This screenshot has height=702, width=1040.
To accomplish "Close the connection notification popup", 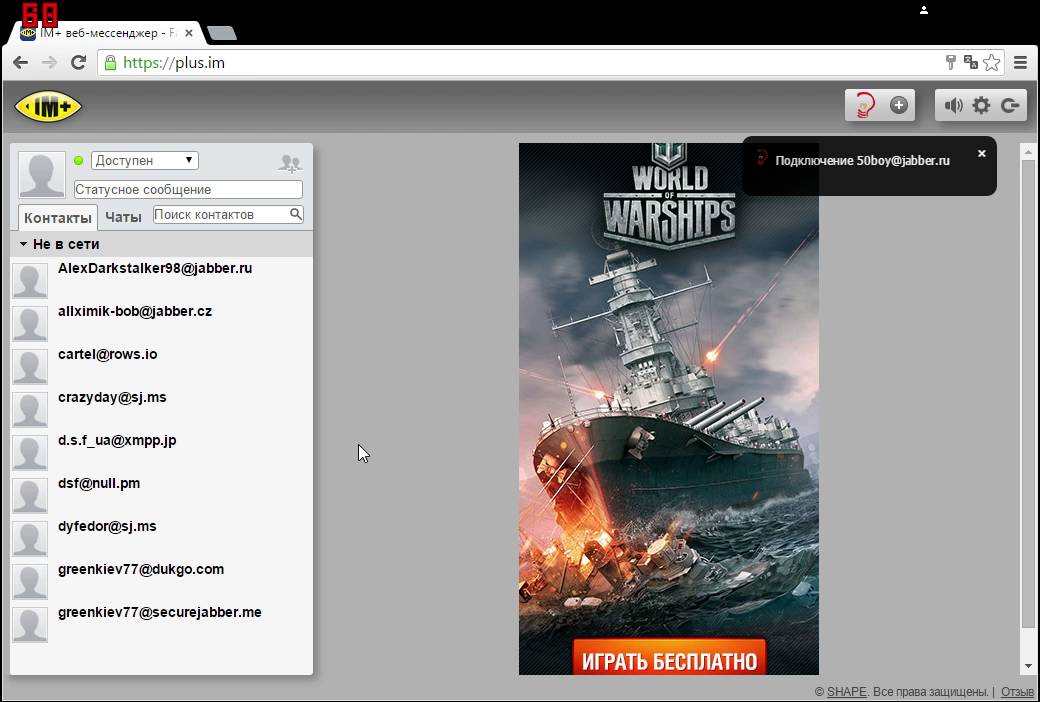I will pos(982,153).
